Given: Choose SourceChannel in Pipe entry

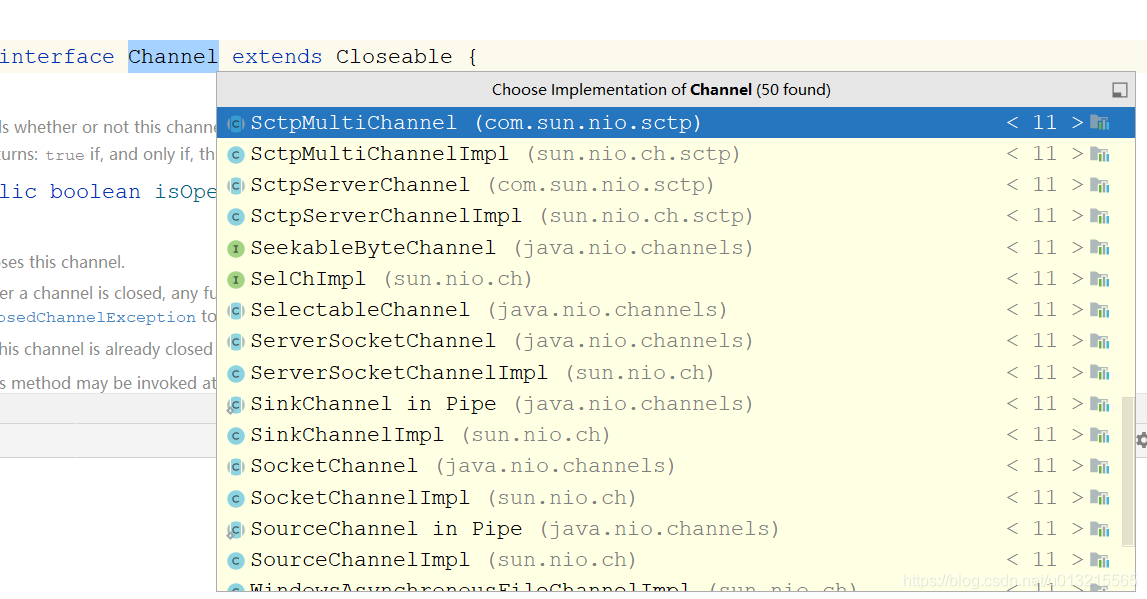Looking at the screenshot, I should click(676, 529).
